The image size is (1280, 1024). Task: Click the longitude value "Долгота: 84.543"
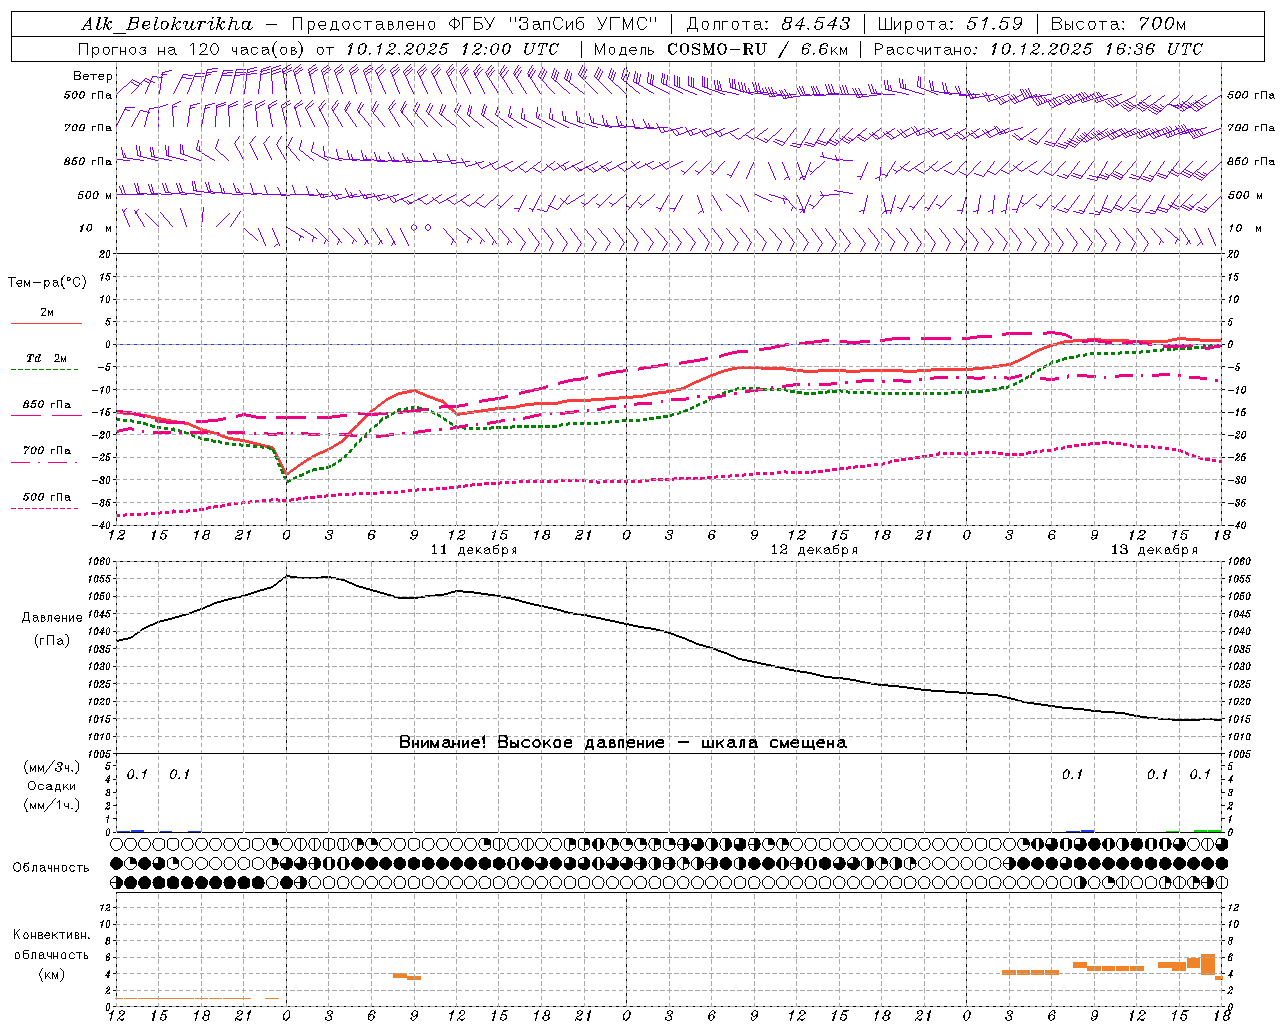768,23
